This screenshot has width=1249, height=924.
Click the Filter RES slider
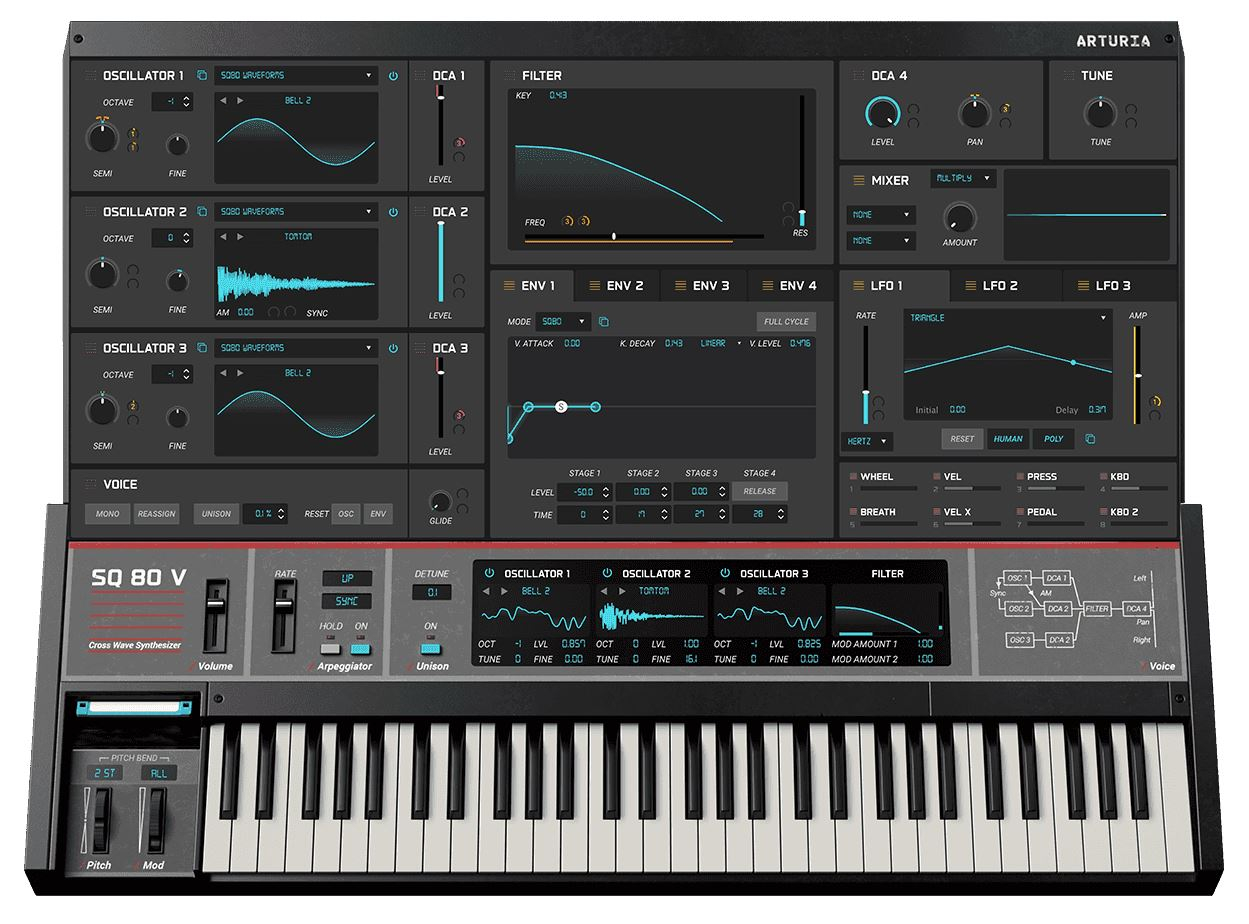click(801, 160)
